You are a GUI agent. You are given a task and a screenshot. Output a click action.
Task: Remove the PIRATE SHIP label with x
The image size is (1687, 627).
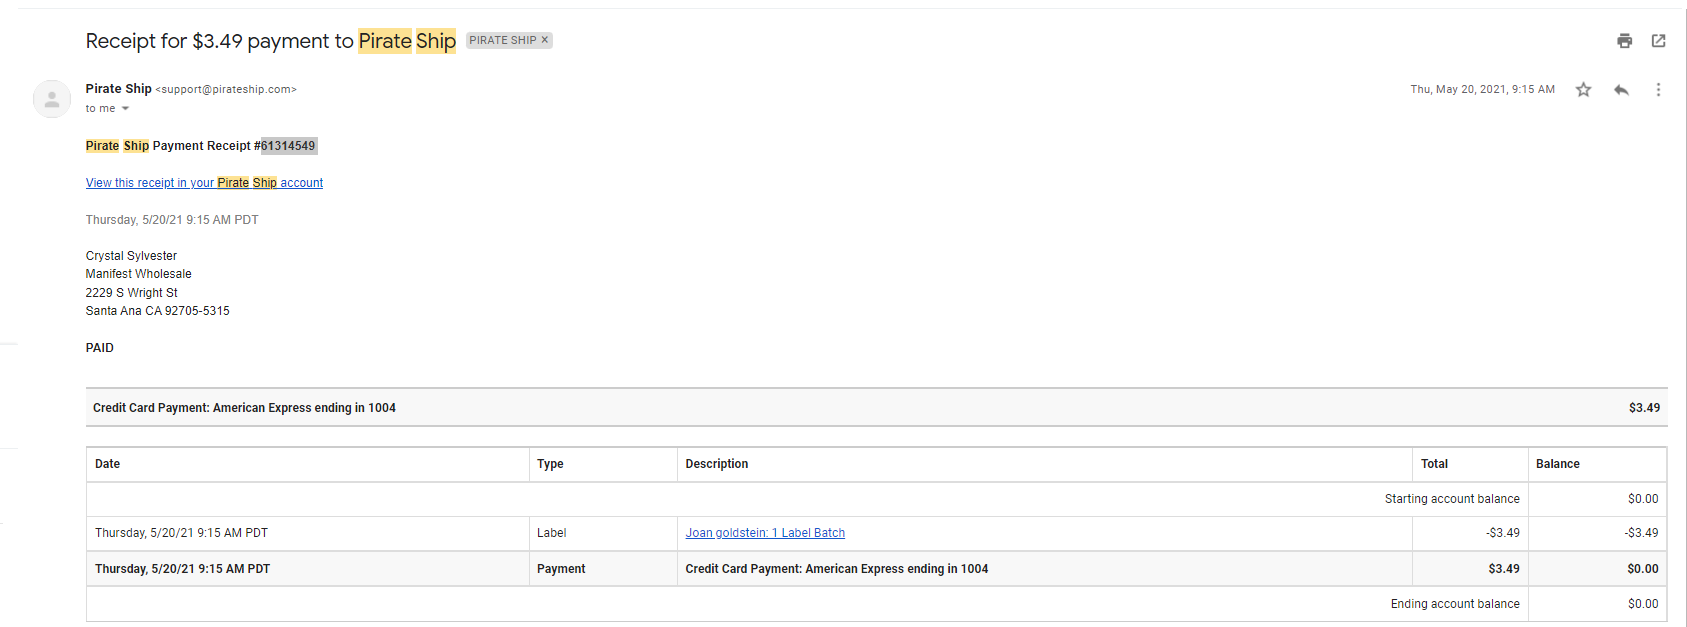[x=545, y=40]
